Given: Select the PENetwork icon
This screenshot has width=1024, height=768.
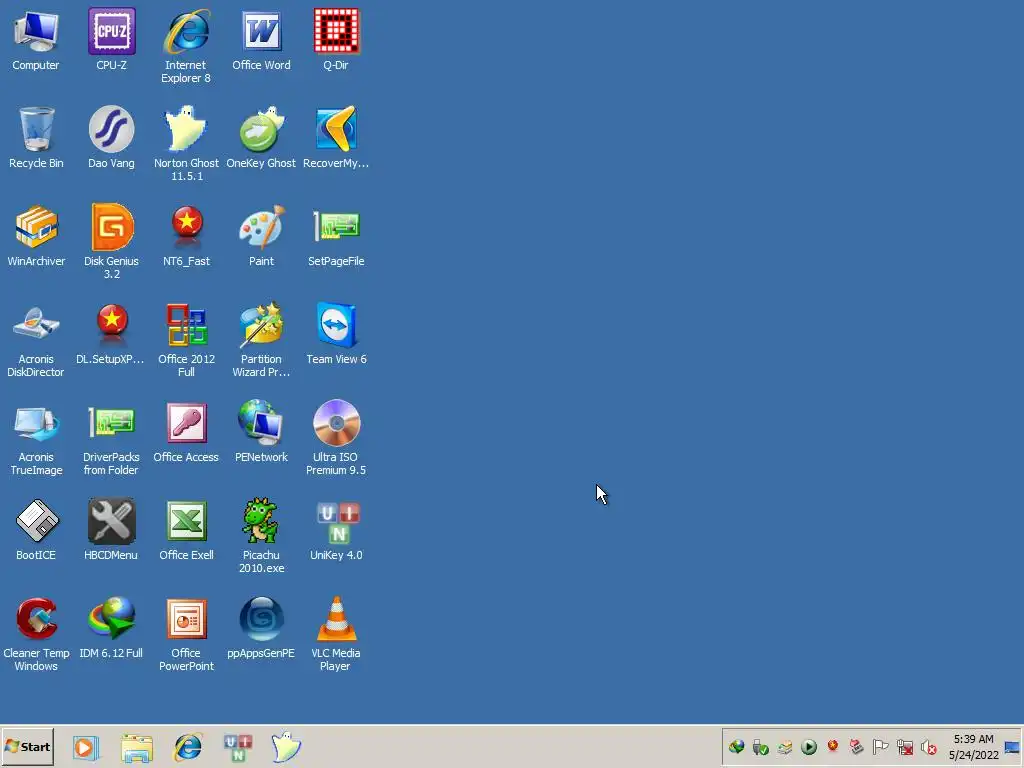Looking at the screenshot, I should tap(261, 431).
